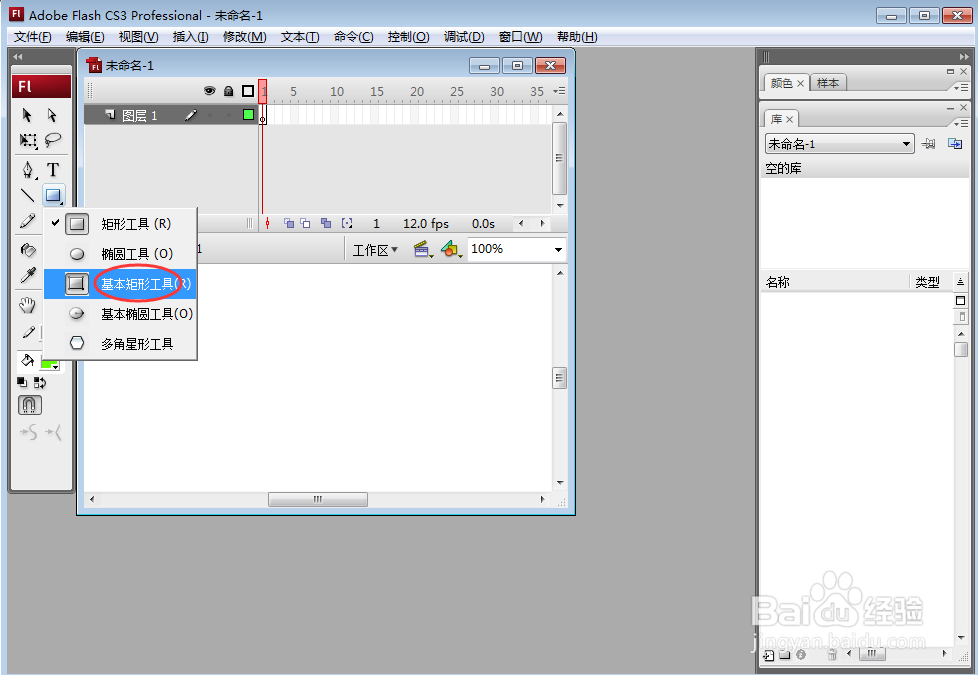
Task: Click the Library item properties icon
Action: tap(801, 654)
